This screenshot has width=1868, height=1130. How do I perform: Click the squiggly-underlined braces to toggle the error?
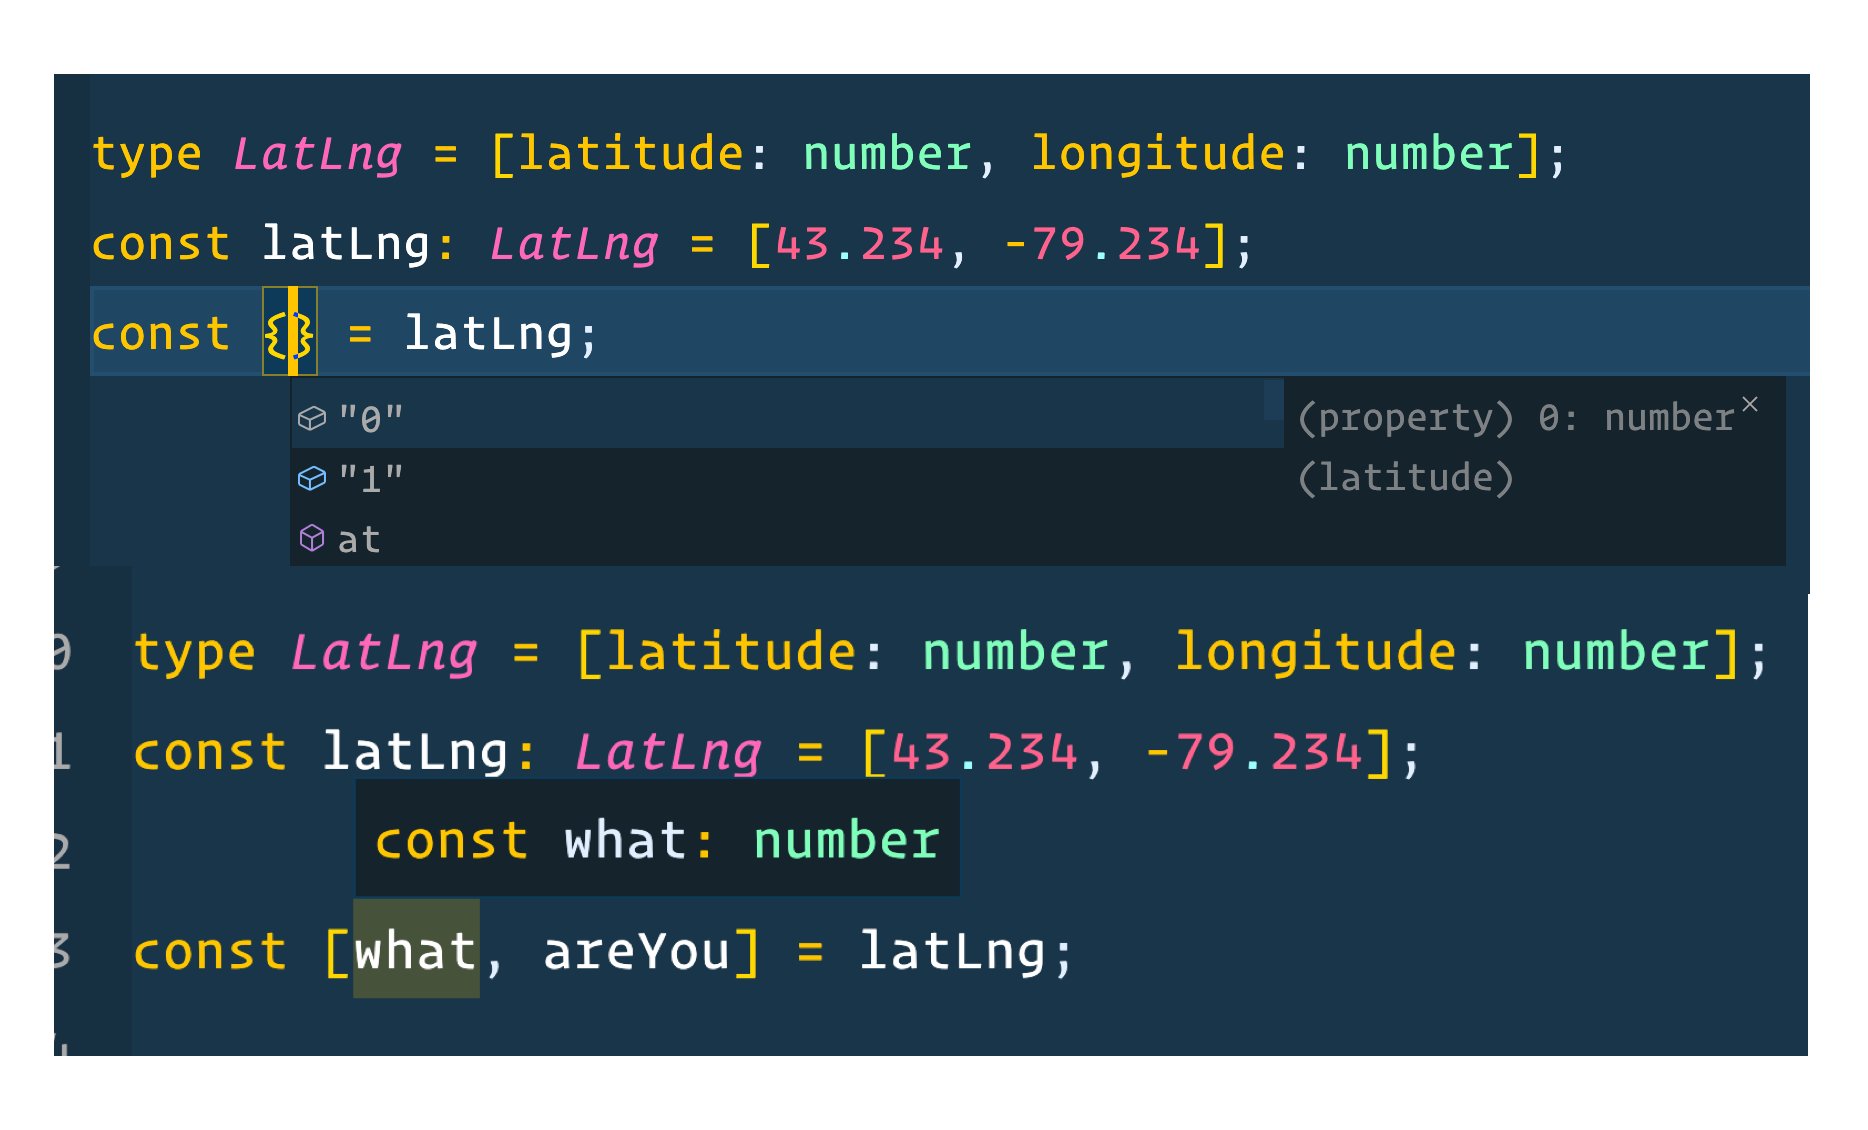[289, 332]
